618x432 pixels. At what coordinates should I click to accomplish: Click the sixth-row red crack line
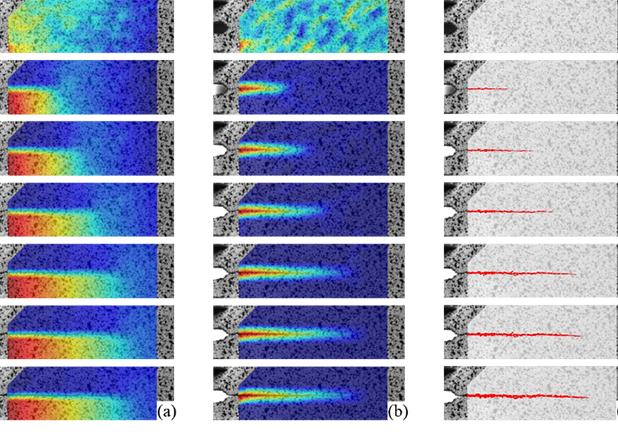(525, 334)
